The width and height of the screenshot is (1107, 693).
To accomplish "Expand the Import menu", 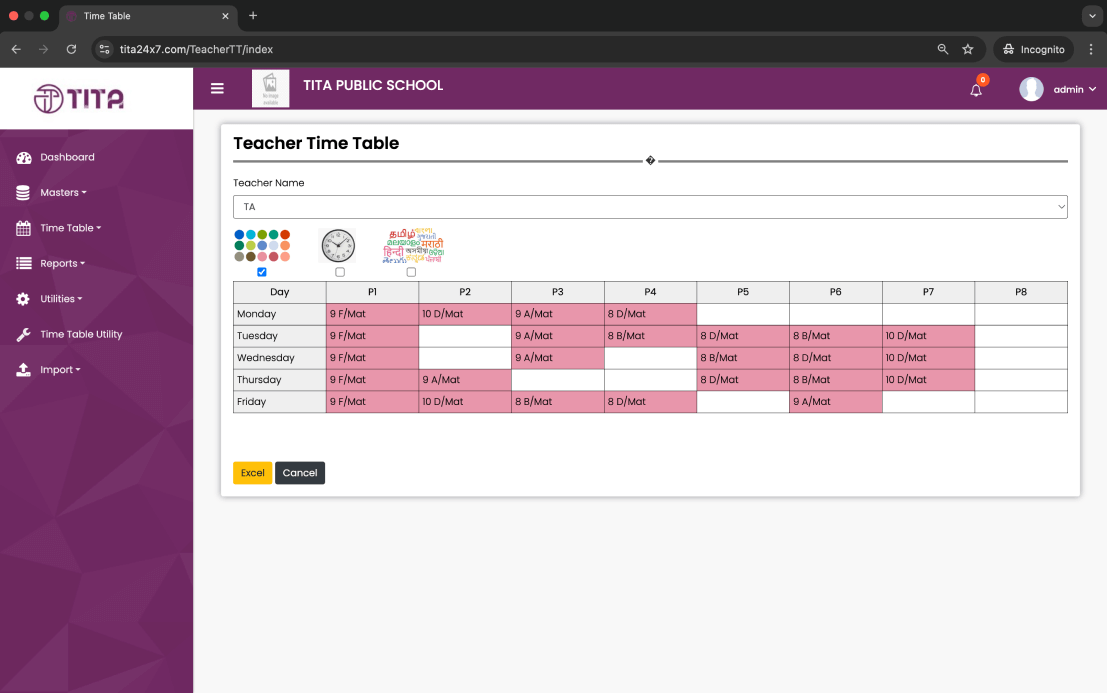I will click(x=60, y=370).
